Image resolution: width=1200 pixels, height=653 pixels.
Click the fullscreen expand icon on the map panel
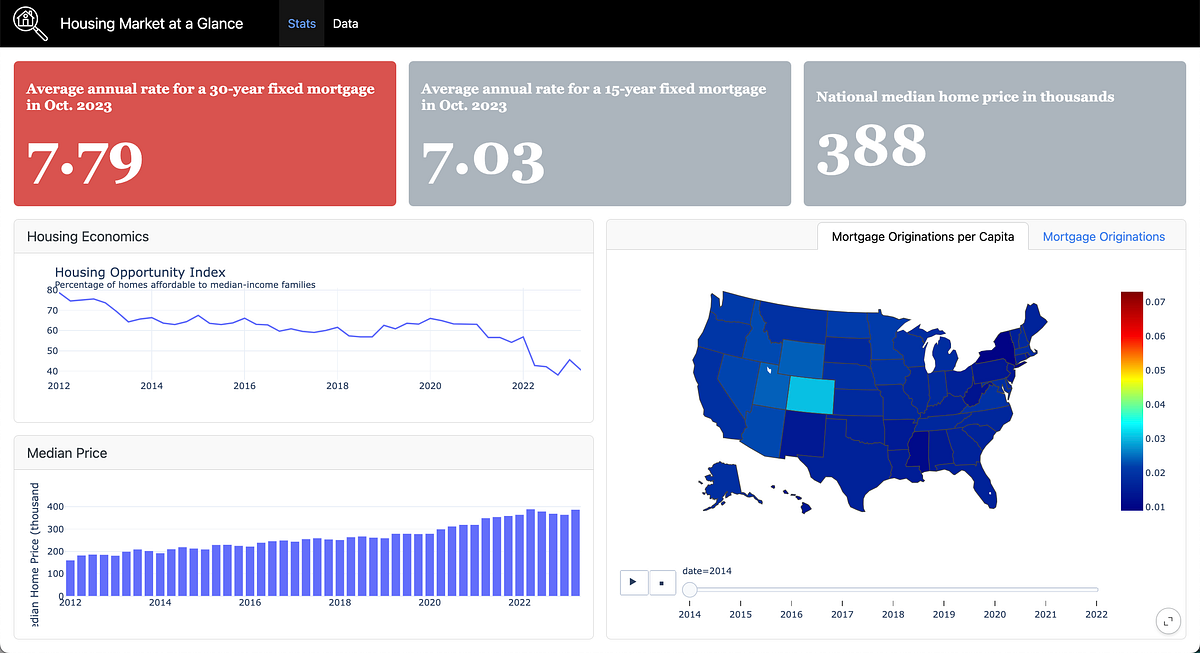point(1168,620)
